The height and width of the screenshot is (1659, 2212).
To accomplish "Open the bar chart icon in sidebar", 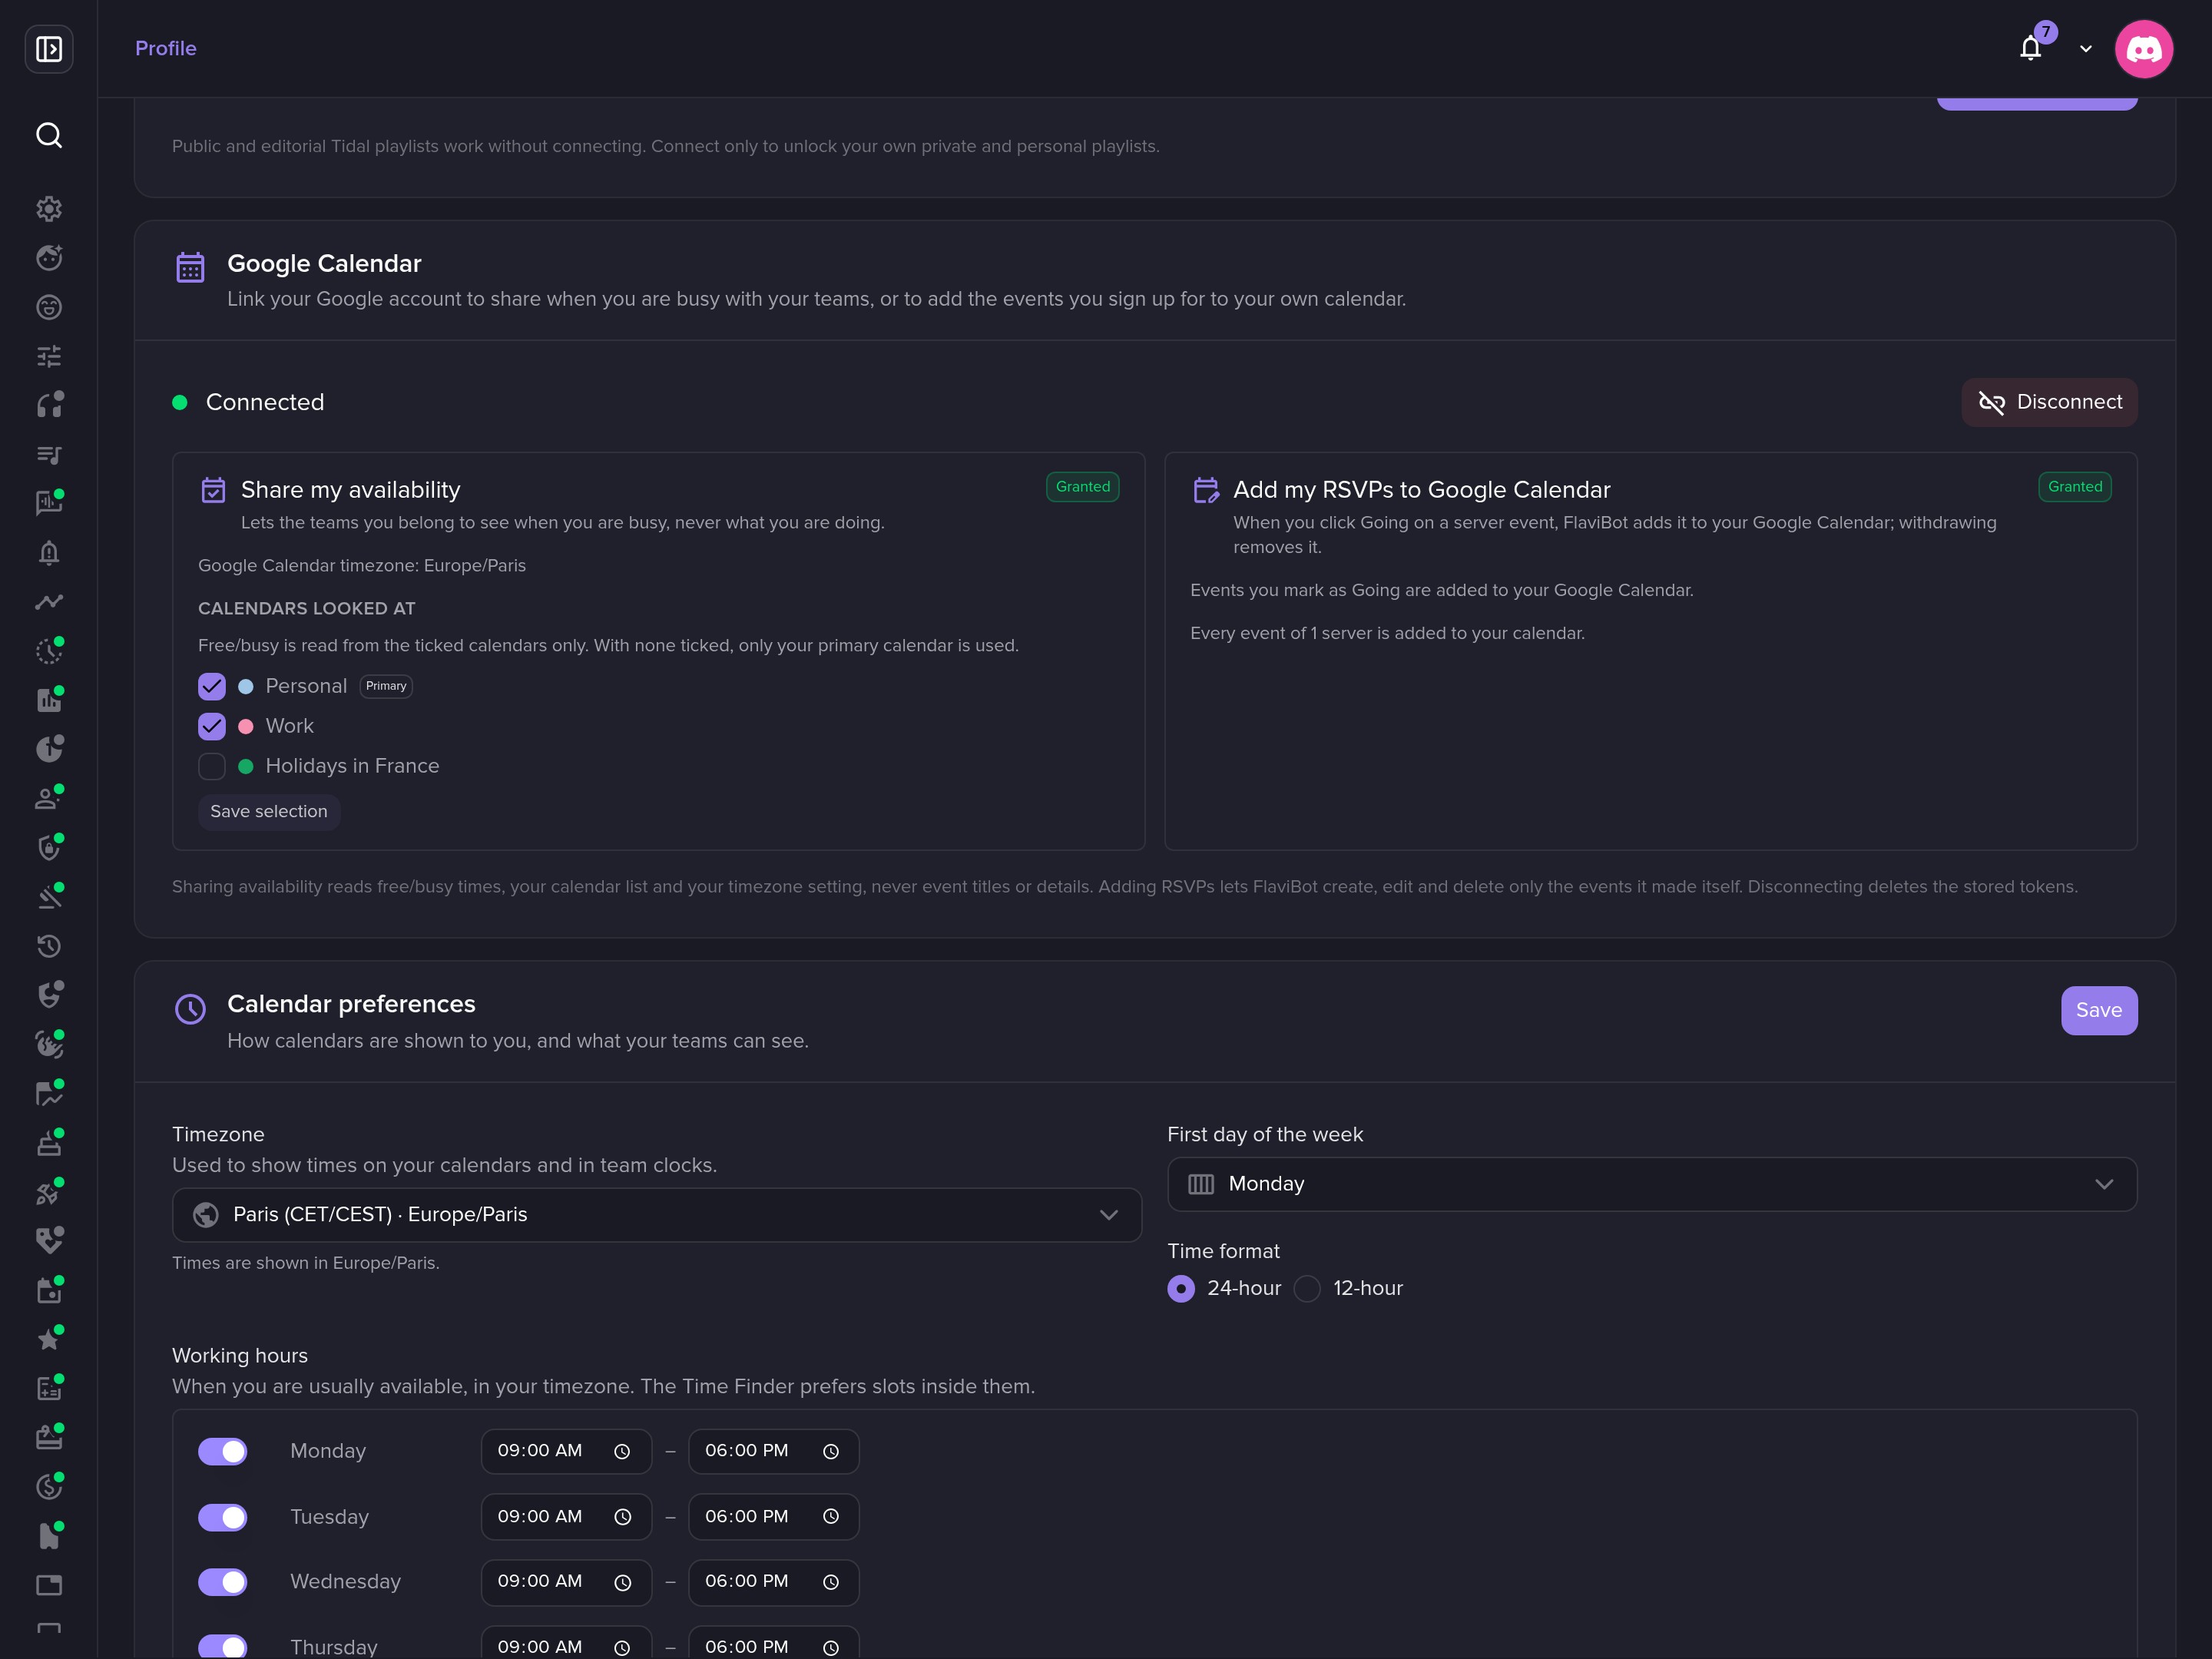I will [x=49, y=700].
